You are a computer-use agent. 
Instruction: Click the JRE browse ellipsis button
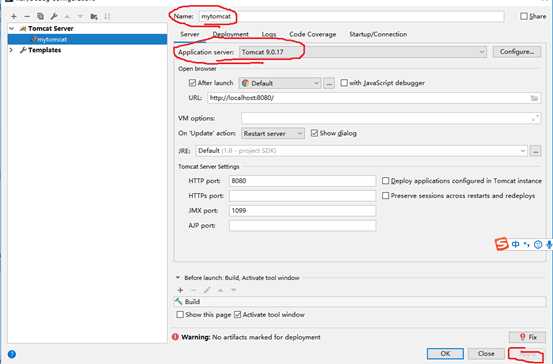536,151
